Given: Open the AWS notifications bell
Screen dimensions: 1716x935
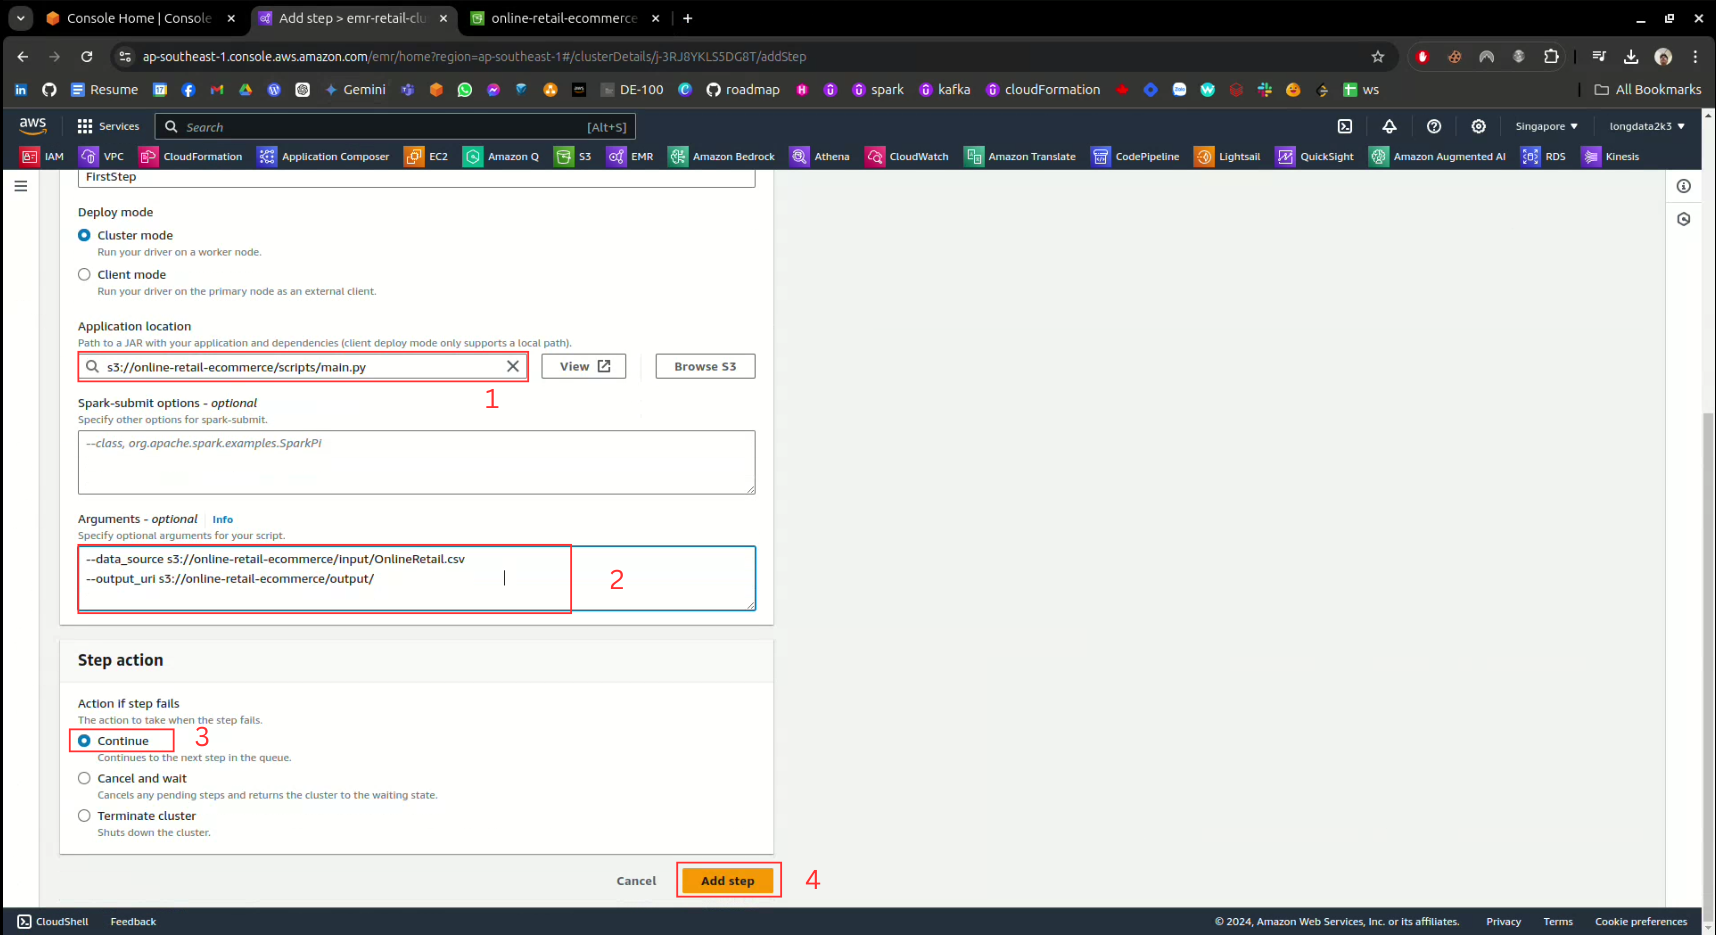Looking at the screenshot, I should (x=1389, y=126).
